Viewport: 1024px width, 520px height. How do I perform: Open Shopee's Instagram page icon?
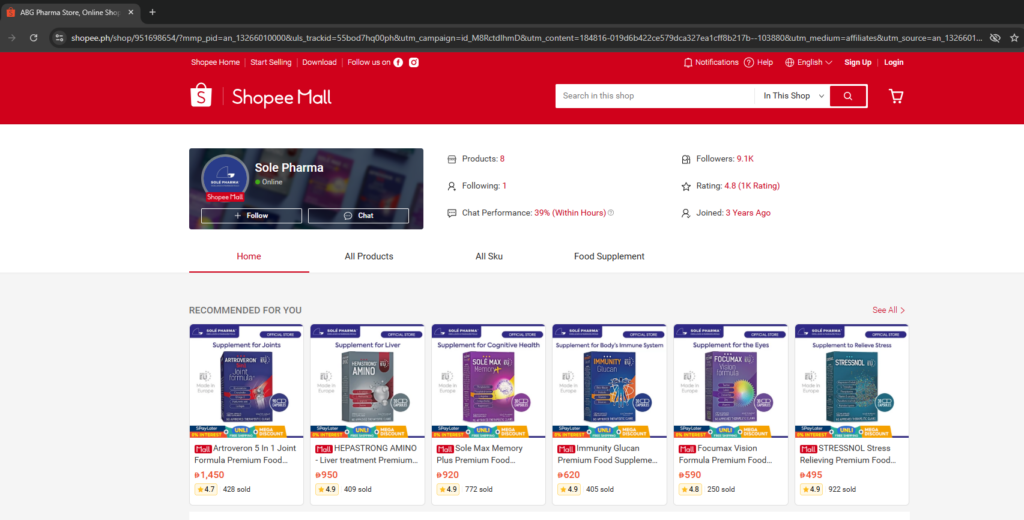[x=413, y=62]
